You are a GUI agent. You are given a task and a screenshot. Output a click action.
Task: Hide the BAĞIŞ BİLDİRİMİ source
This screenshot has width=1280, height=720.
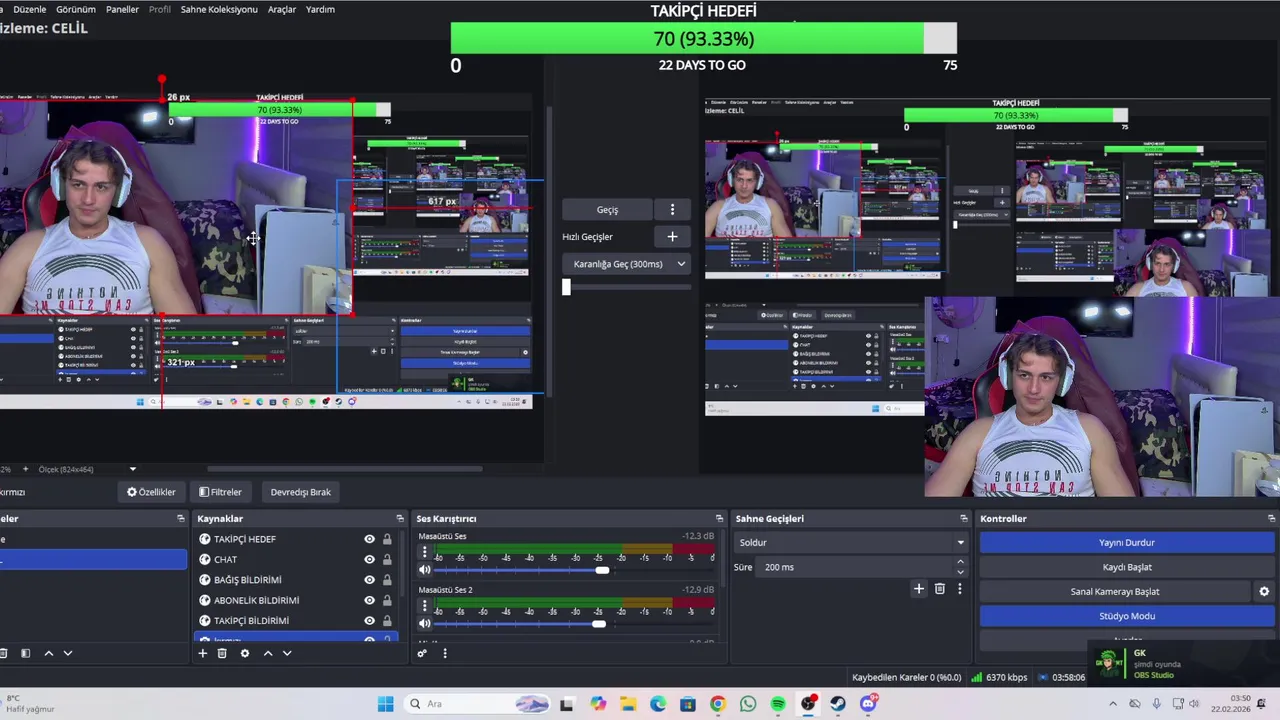369,580
